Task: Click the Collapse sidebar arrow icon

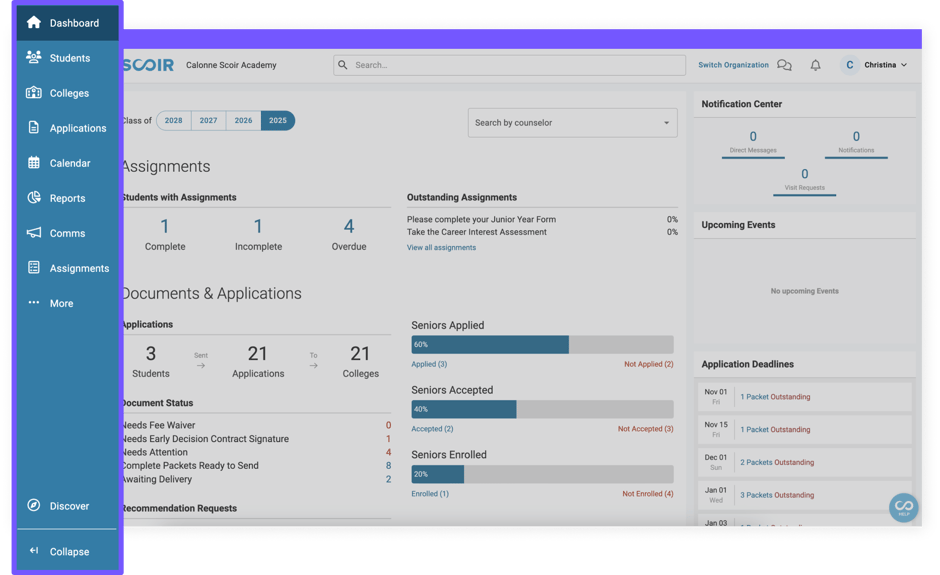Action: click(34, 550)
